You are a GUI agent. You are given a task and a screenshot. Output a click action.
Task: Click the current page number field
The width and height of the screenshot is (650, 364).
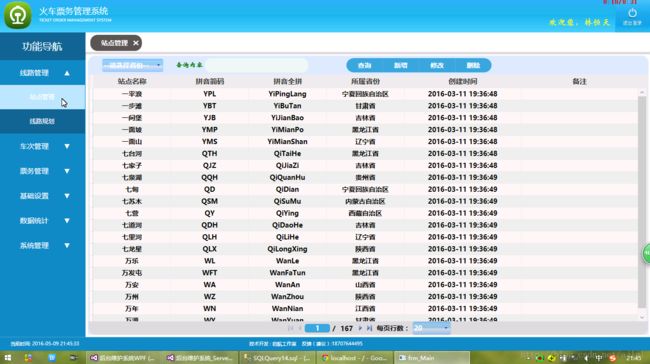[317, 328]
